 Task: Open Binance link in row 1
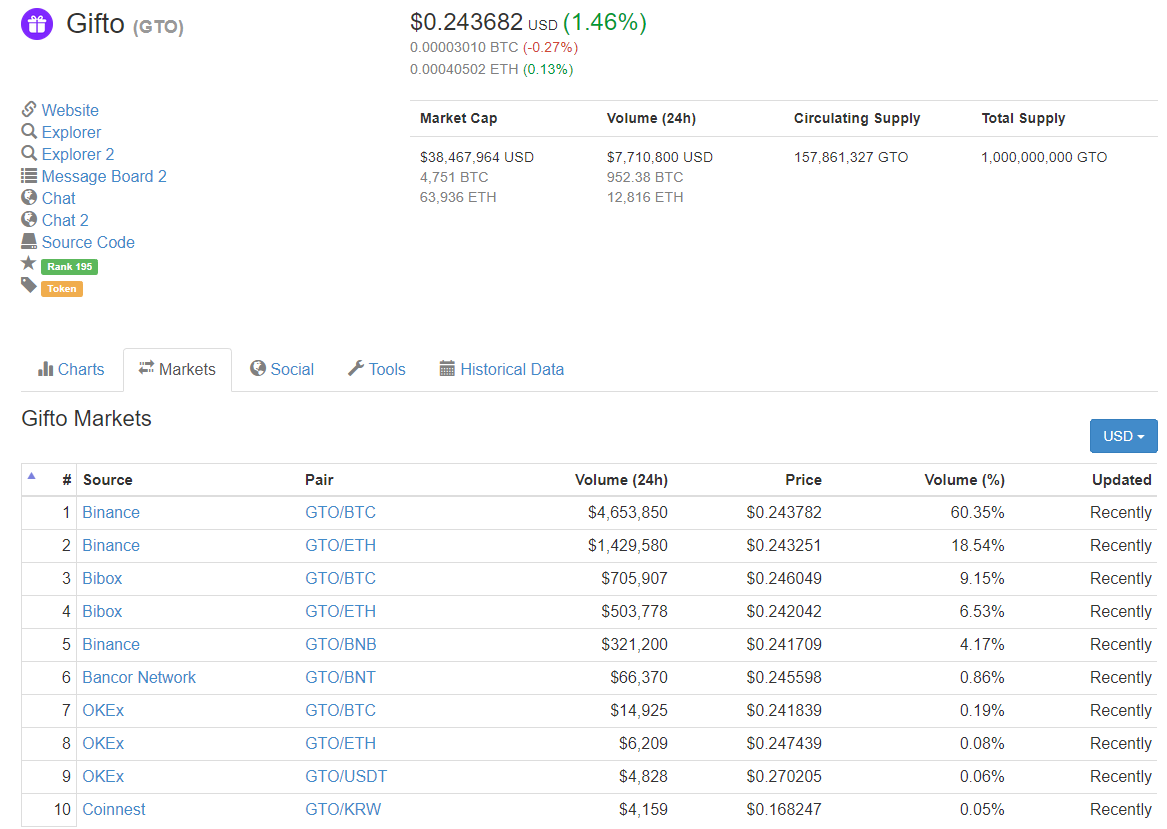coord(111,513)
